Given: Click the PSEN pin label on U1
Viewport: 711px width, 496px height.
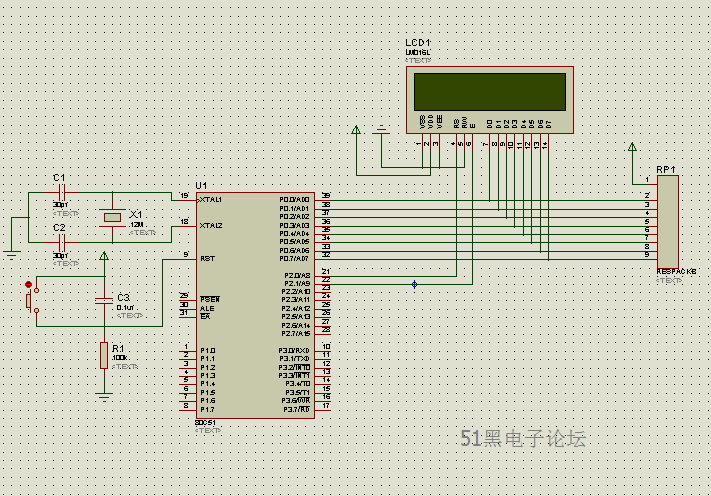Looking at the screenshot, I should [x=210, y=300].
